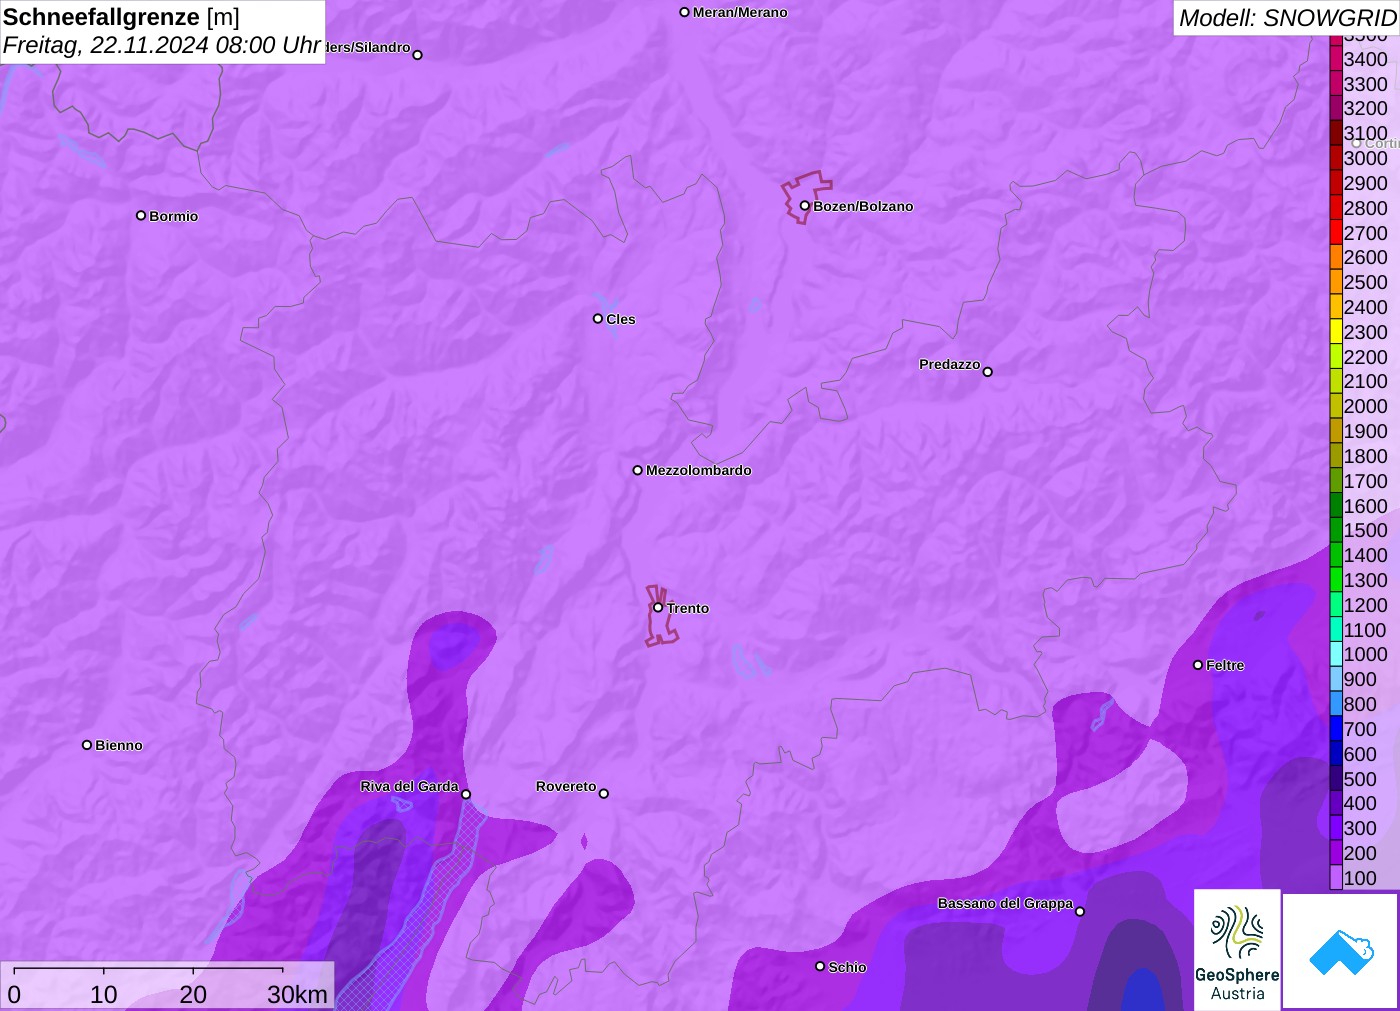
Task: Click the Rovereto location marker
Action: coord(604,794)
